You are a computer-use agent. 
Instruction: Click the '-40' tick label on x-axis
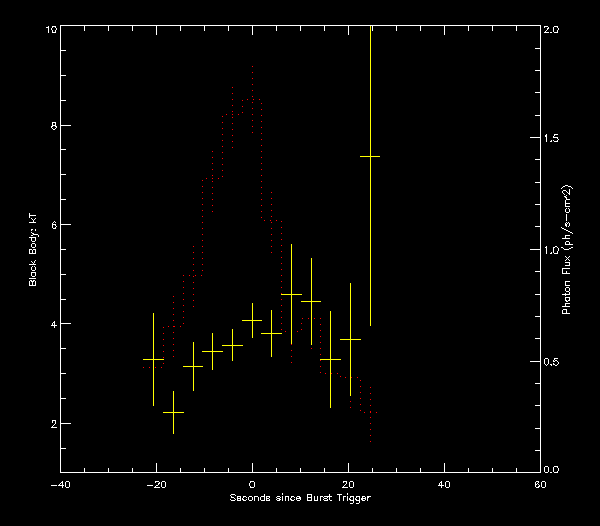click(x=59, y=484)
